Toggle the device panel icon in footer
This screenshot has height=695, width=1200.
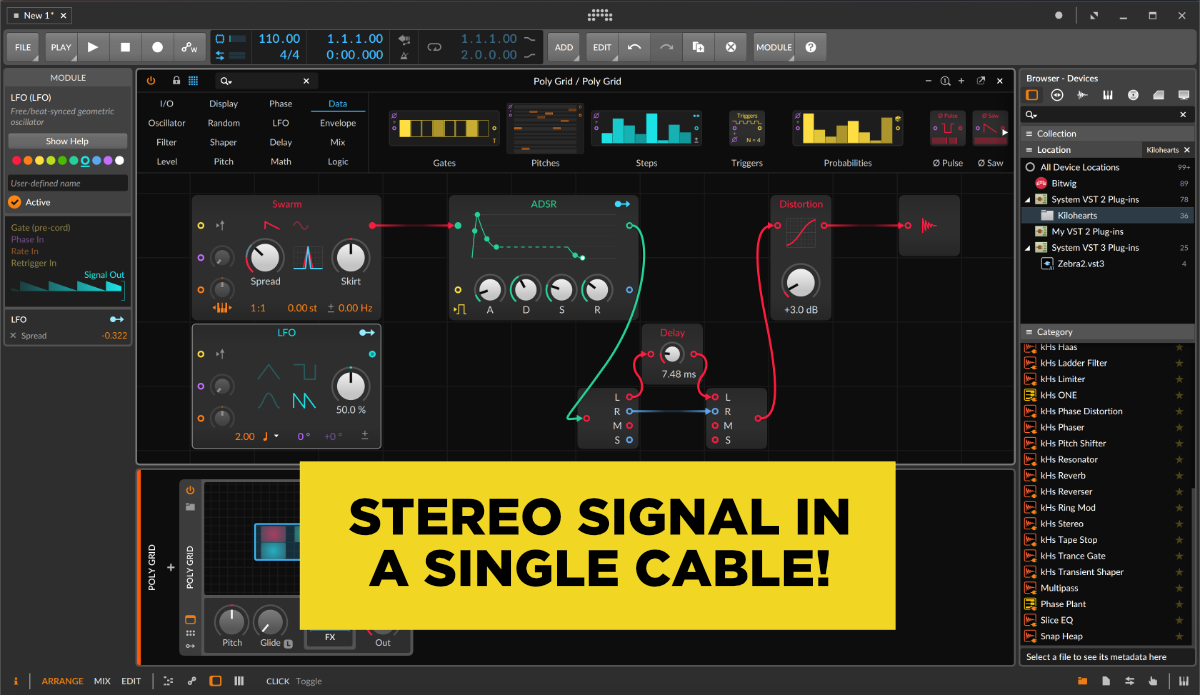215,681
